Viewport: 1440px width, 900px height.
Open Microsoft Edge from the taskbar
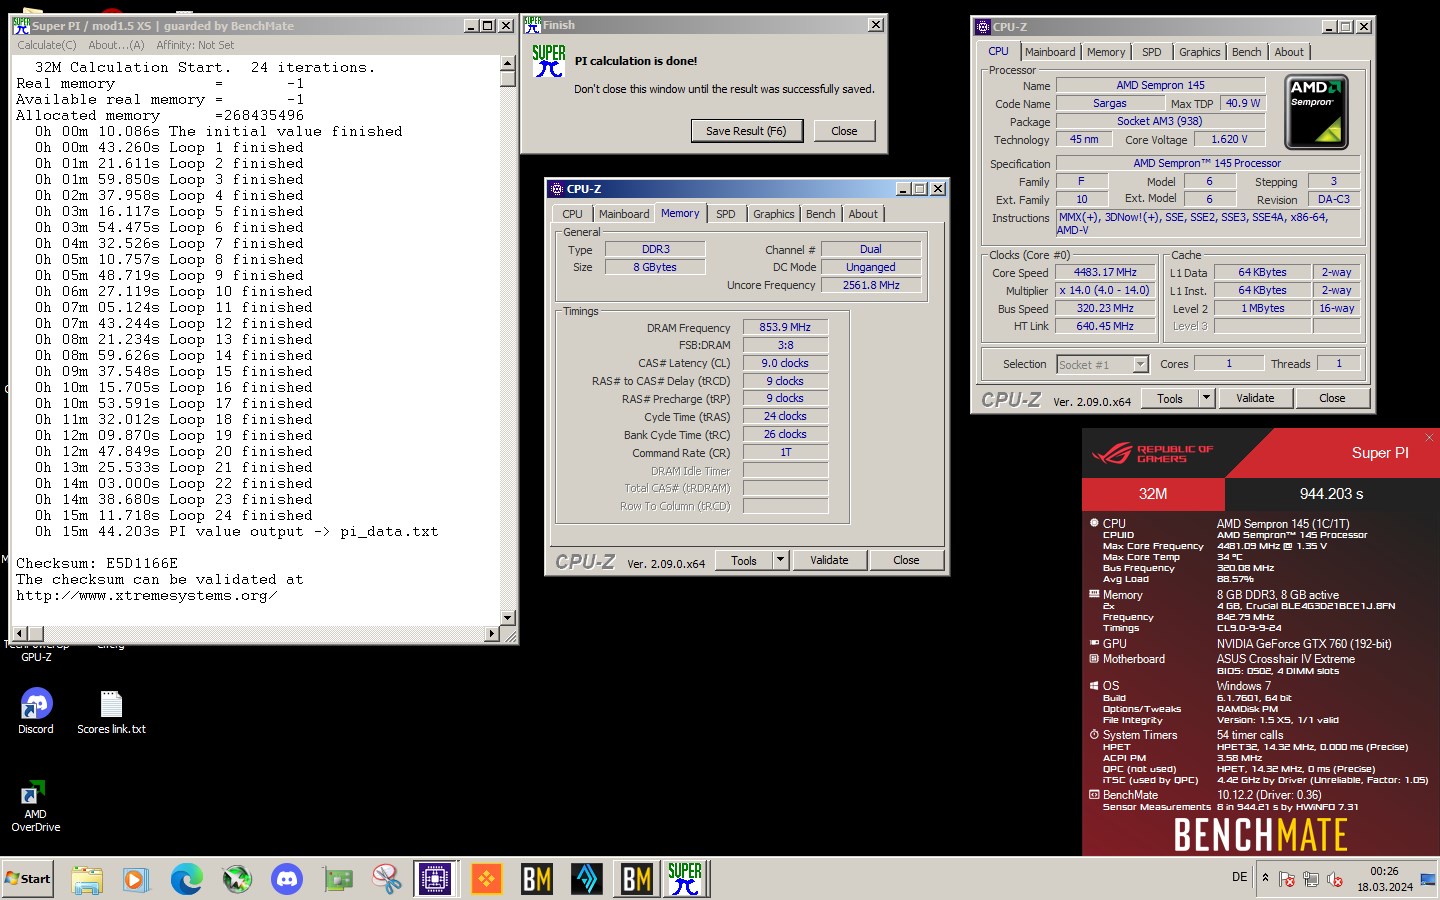186,879
